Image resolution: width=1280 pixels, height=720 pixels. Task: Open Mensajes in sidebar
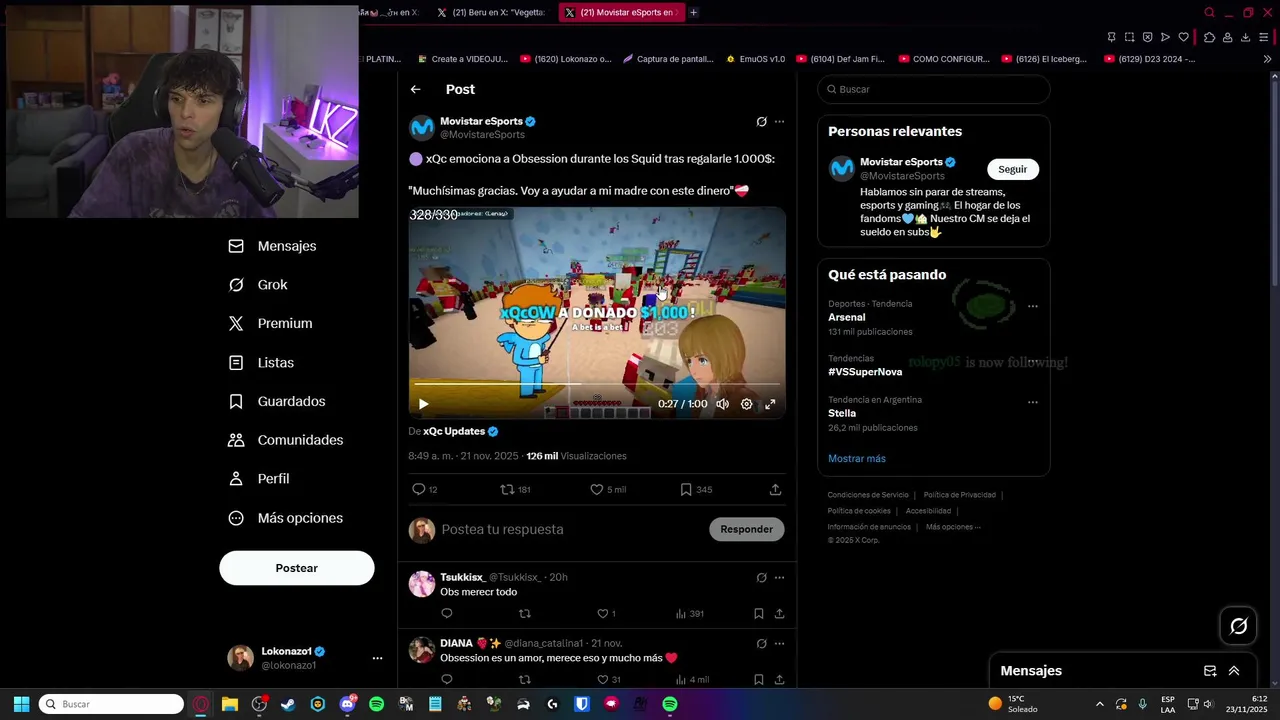click(x=272, y=246)
